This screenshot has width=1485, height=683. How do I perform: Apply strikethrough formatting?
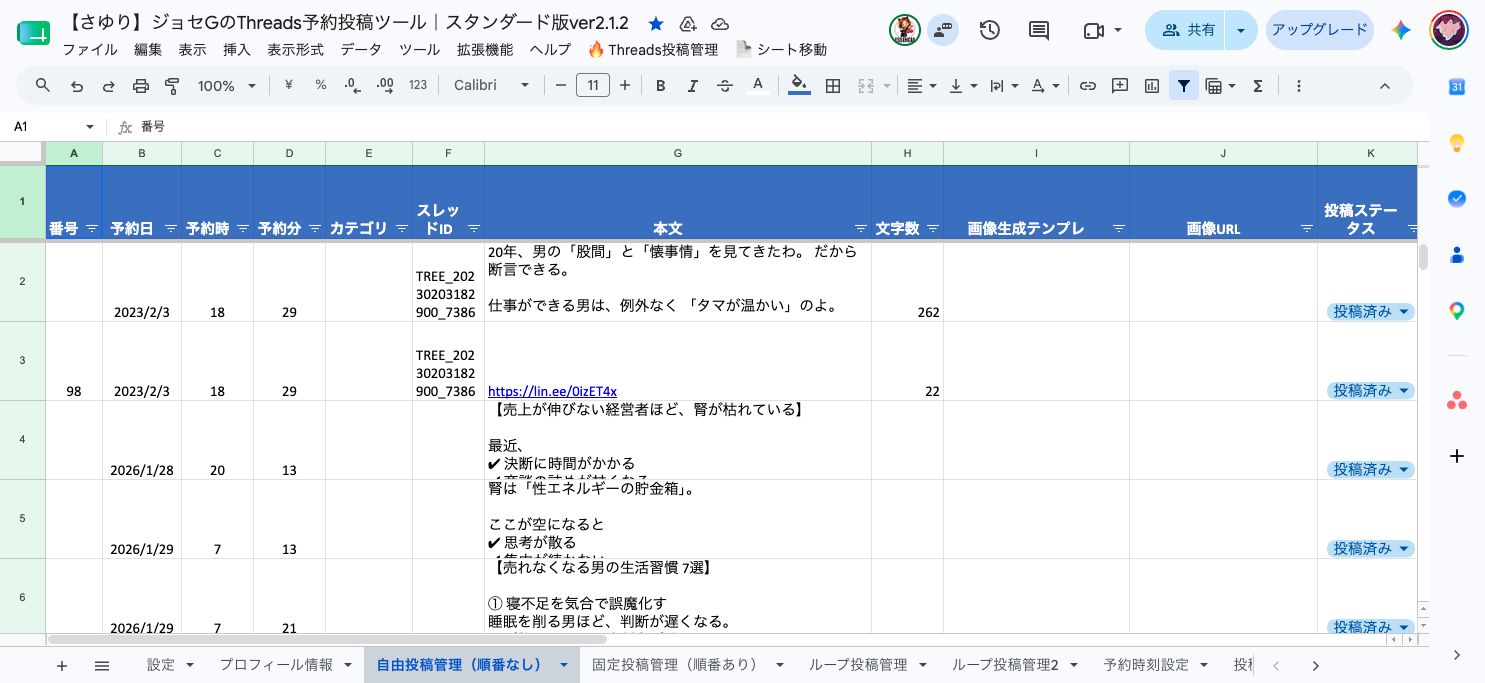point(725,86)
